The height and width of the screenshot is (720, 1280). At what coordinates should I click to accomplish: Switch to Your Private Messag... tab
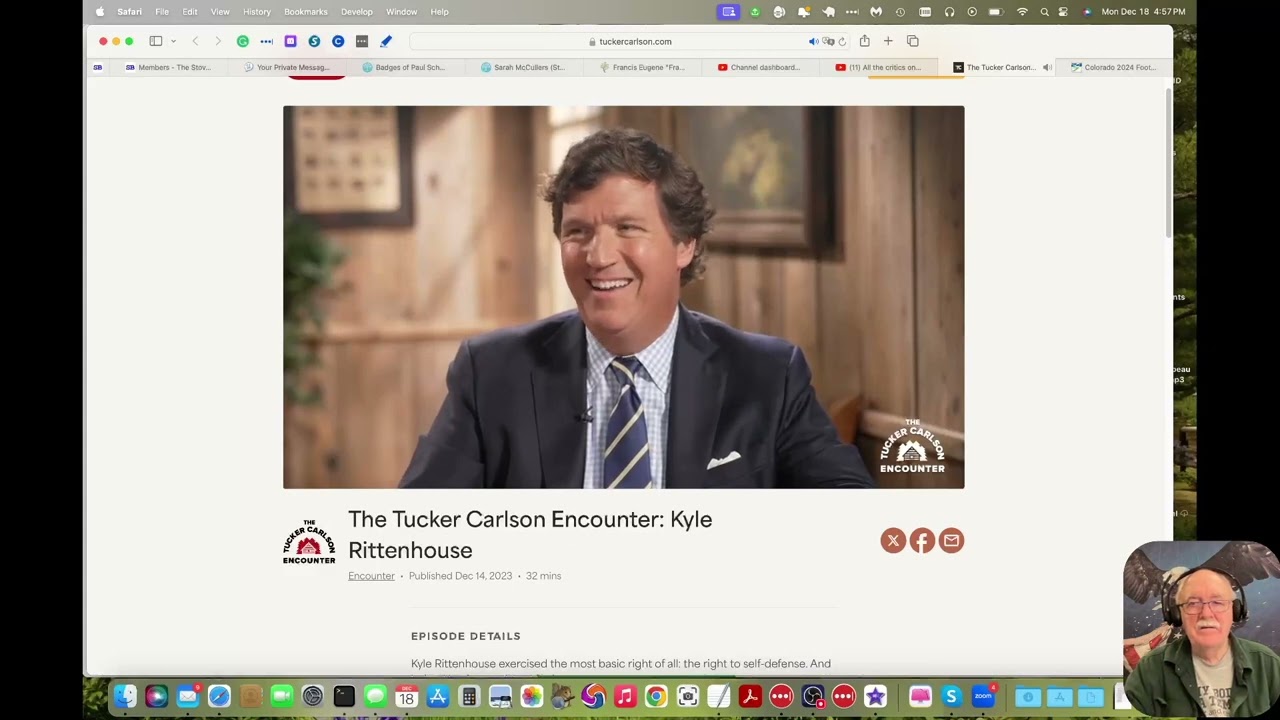tap(287, 67)
